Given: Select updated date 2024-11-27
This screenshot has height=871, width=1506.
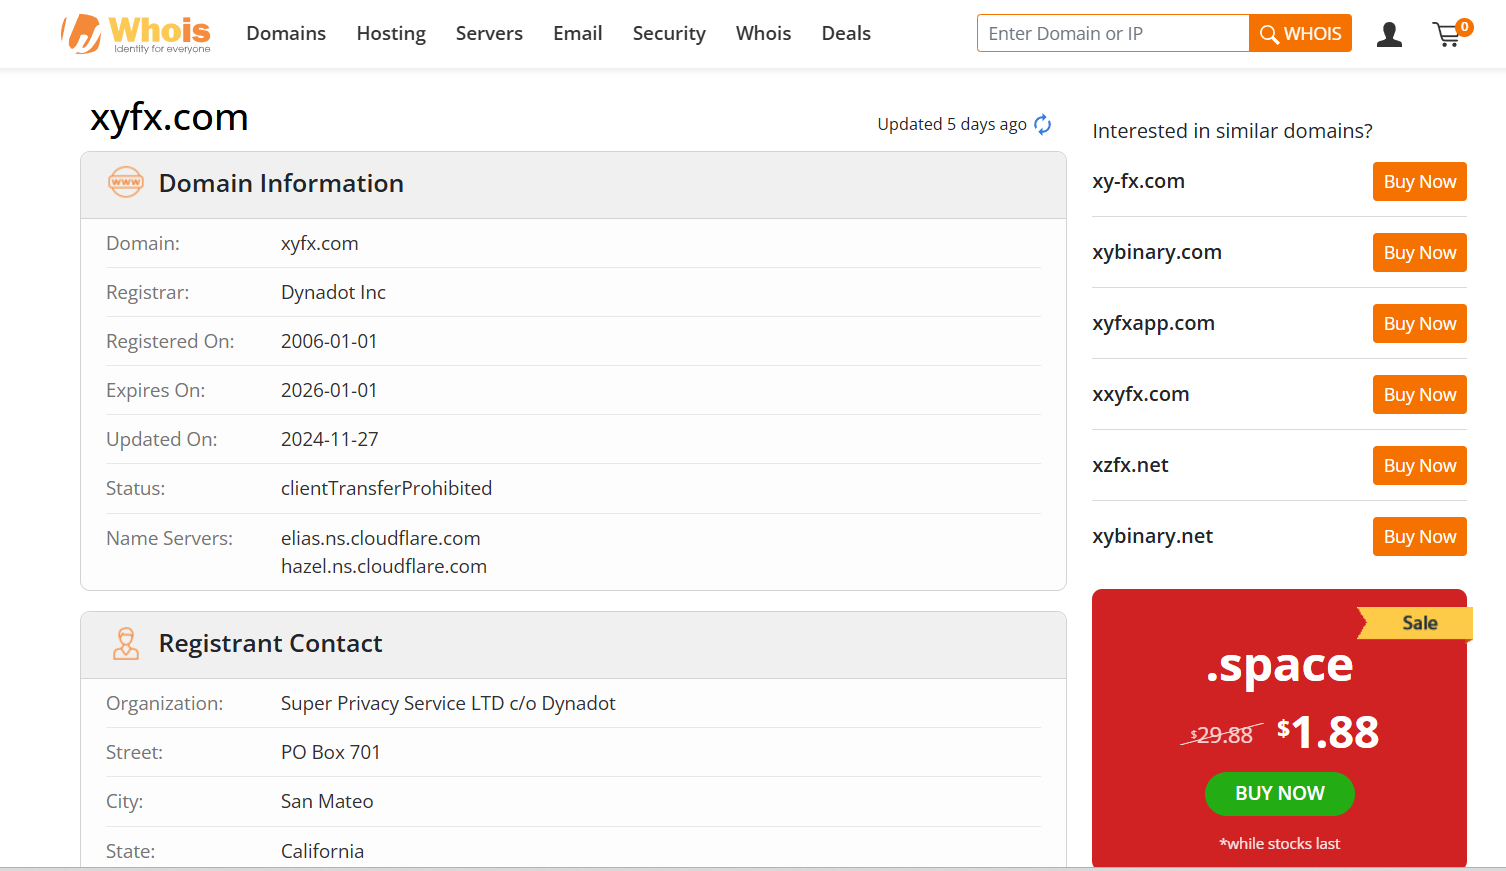Looking at the screenshot, I should pyautogui.click(x=329, y=439).
